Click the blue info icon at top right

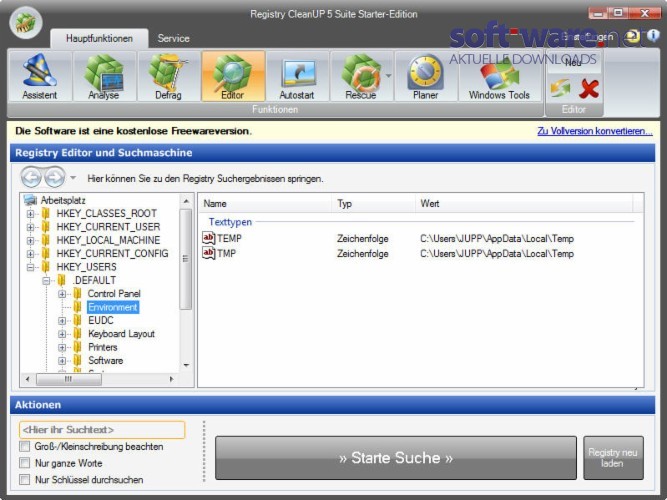click(x=653, y=36)
